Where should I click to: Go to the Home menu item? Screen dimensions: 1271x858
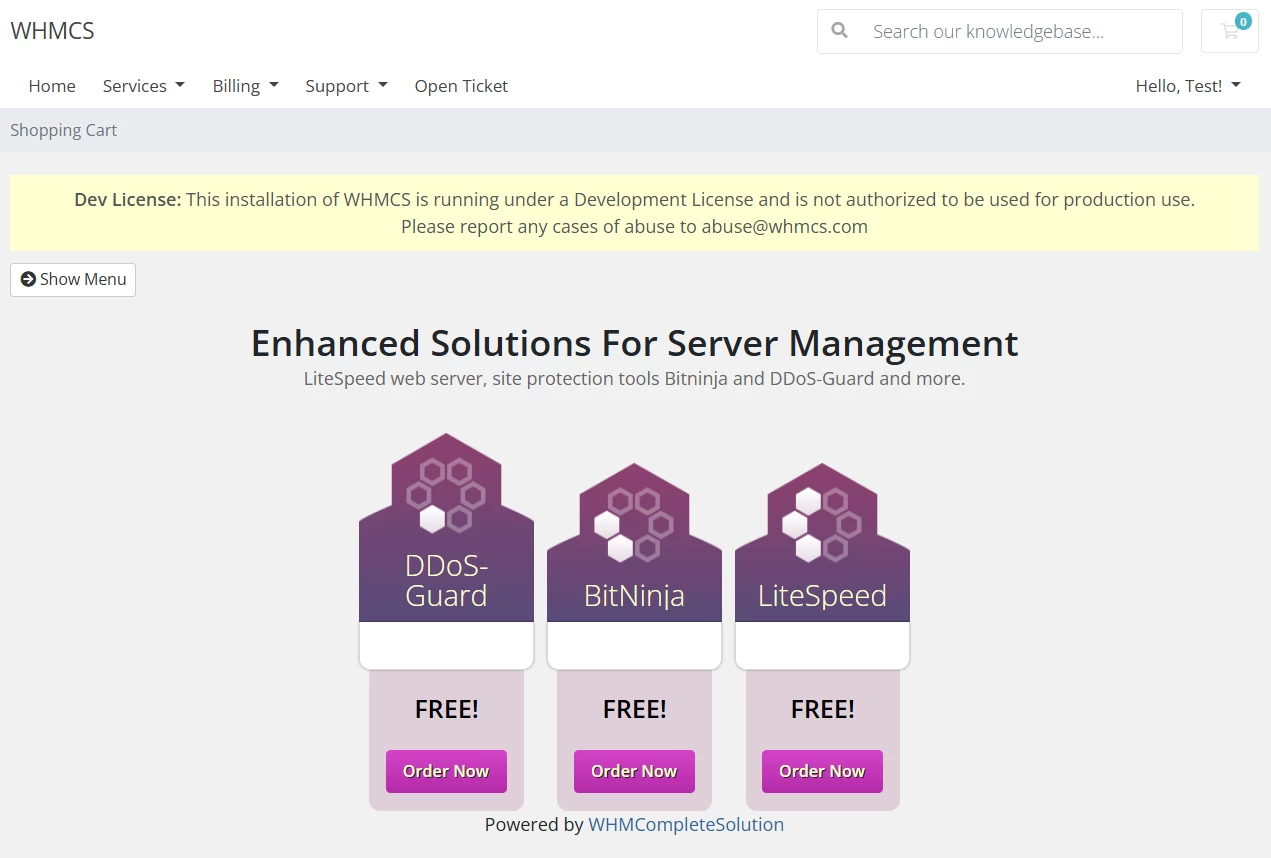click(52, 86)
